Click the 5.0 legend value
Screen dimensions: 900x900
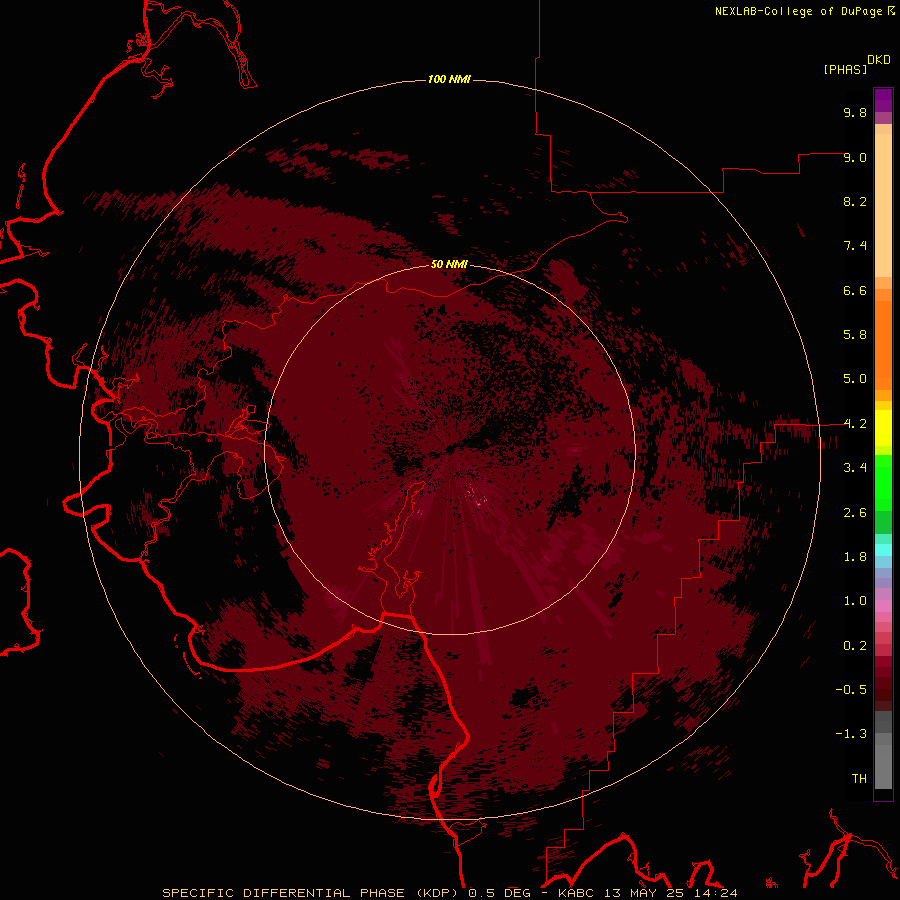click(x=855, y=379)
